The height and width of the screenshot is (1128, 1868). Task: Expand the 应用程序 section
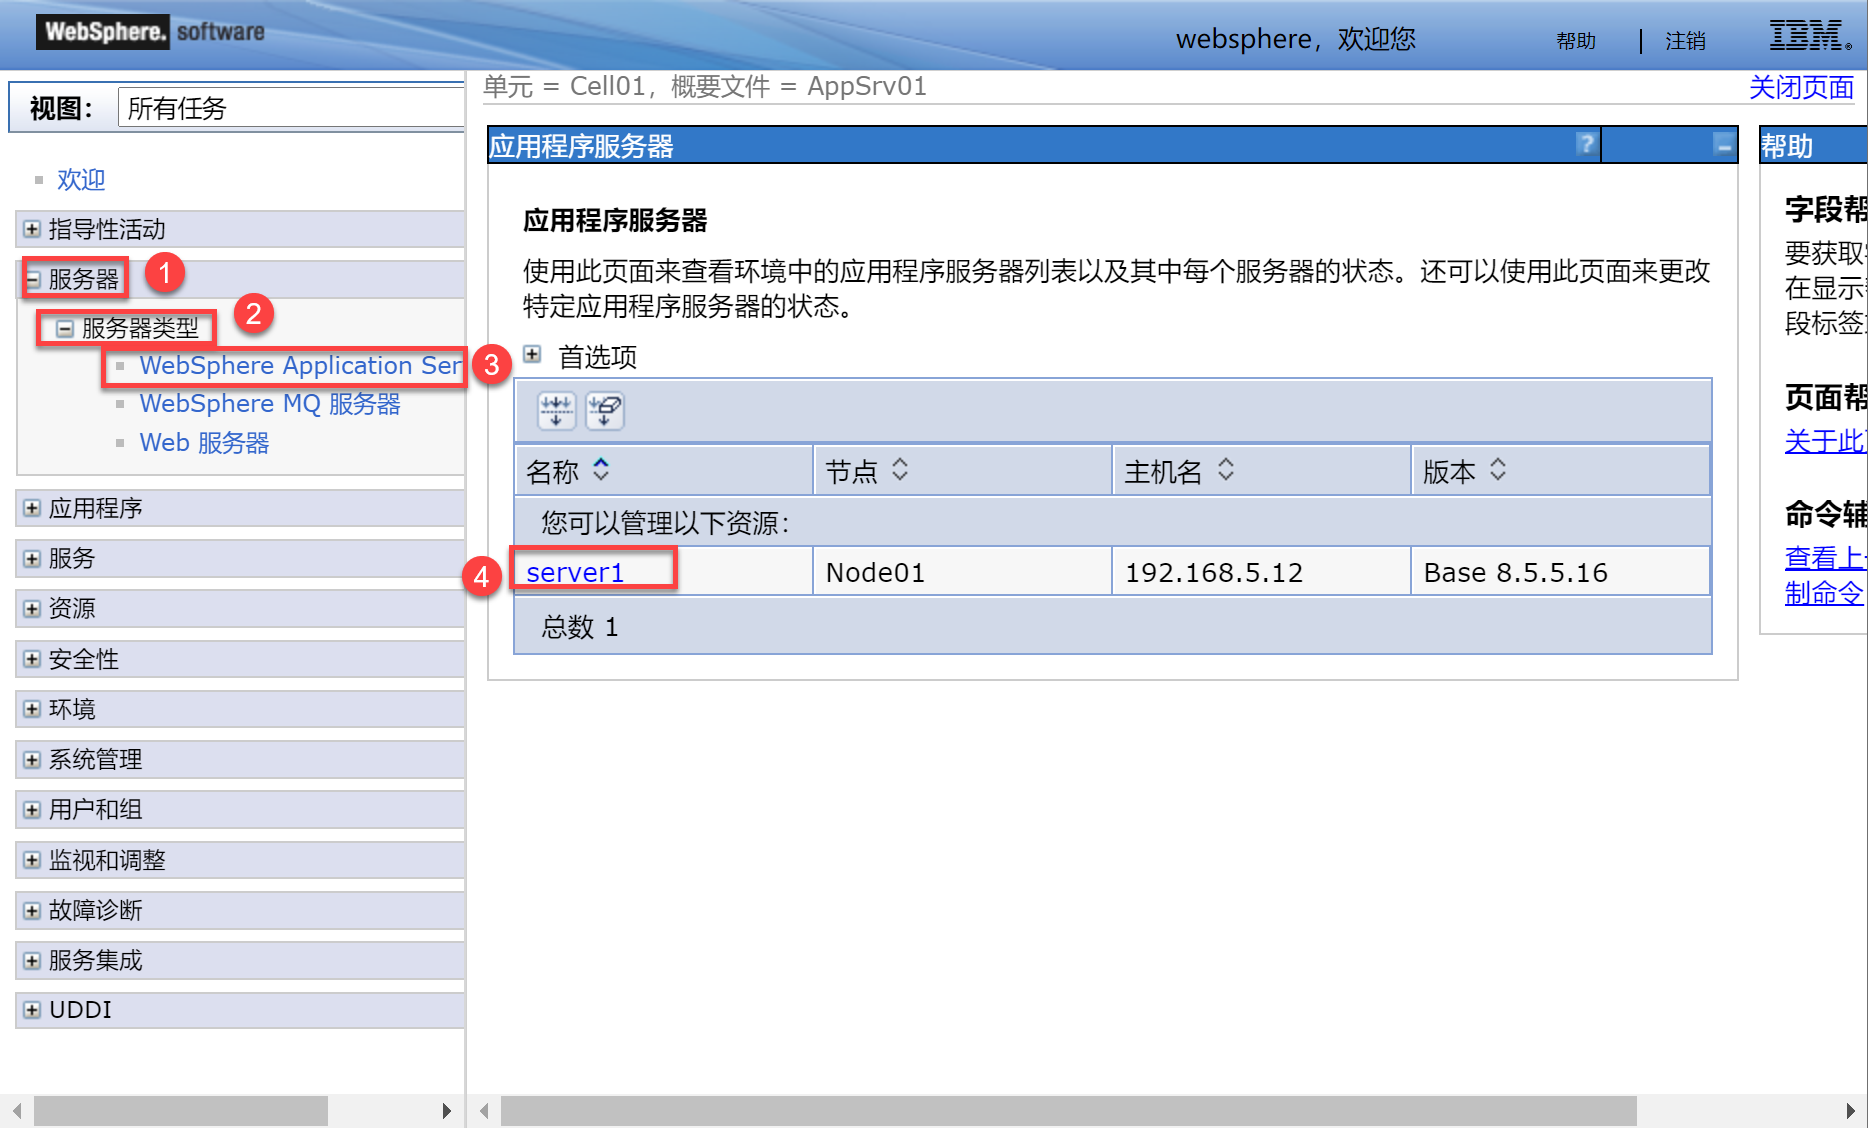click(x=32, y=508)
